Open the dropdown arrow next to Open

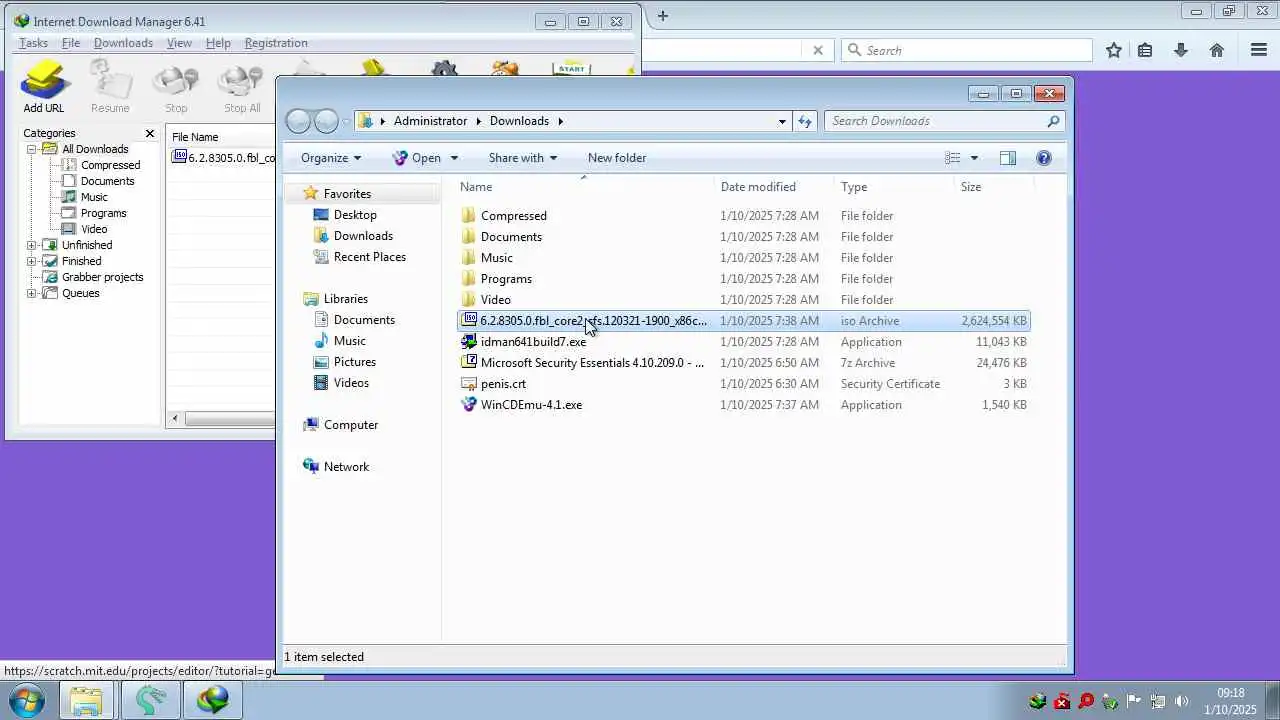[x=454, y=158]
